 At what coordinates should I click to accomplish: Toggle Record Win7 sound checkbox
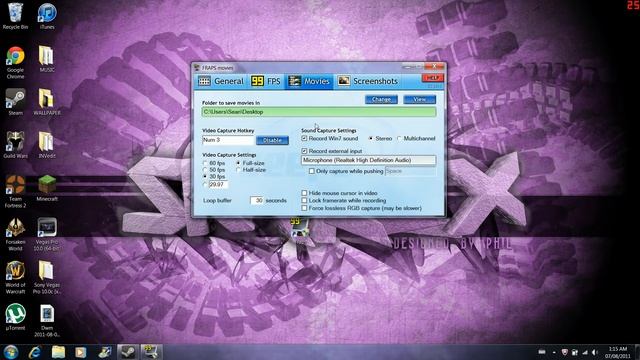[304, 138]
